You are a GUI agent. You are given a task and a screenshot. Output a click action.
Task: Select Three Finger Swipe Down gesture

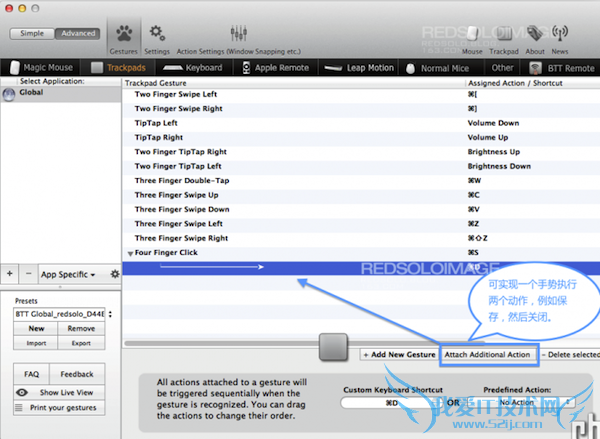(182, 209)
